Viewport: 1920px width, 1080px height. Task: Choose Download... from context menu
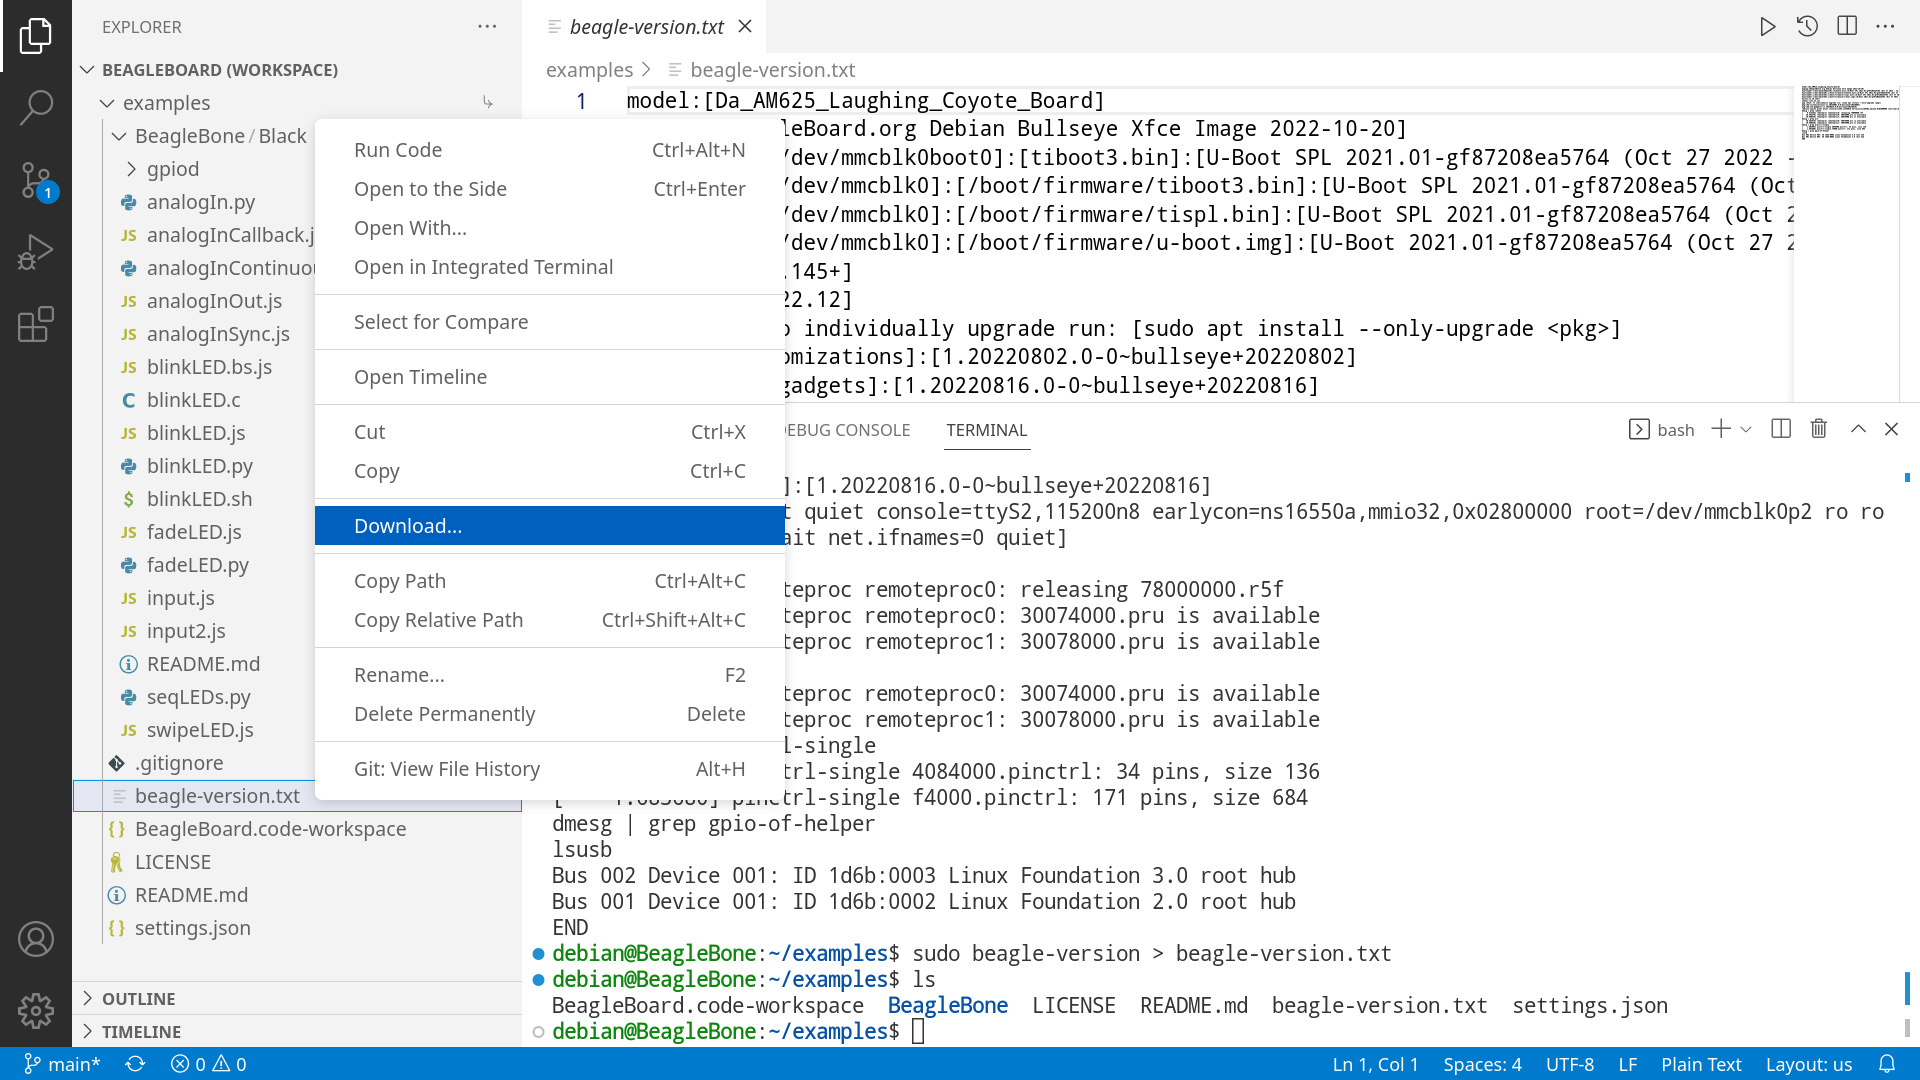[x=408, y=526]
